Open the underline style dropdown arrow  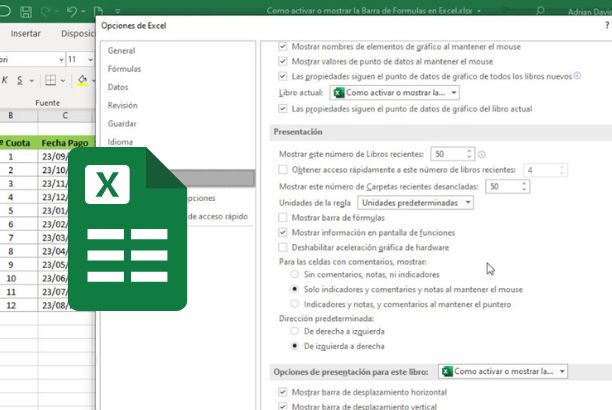(32, 81)
